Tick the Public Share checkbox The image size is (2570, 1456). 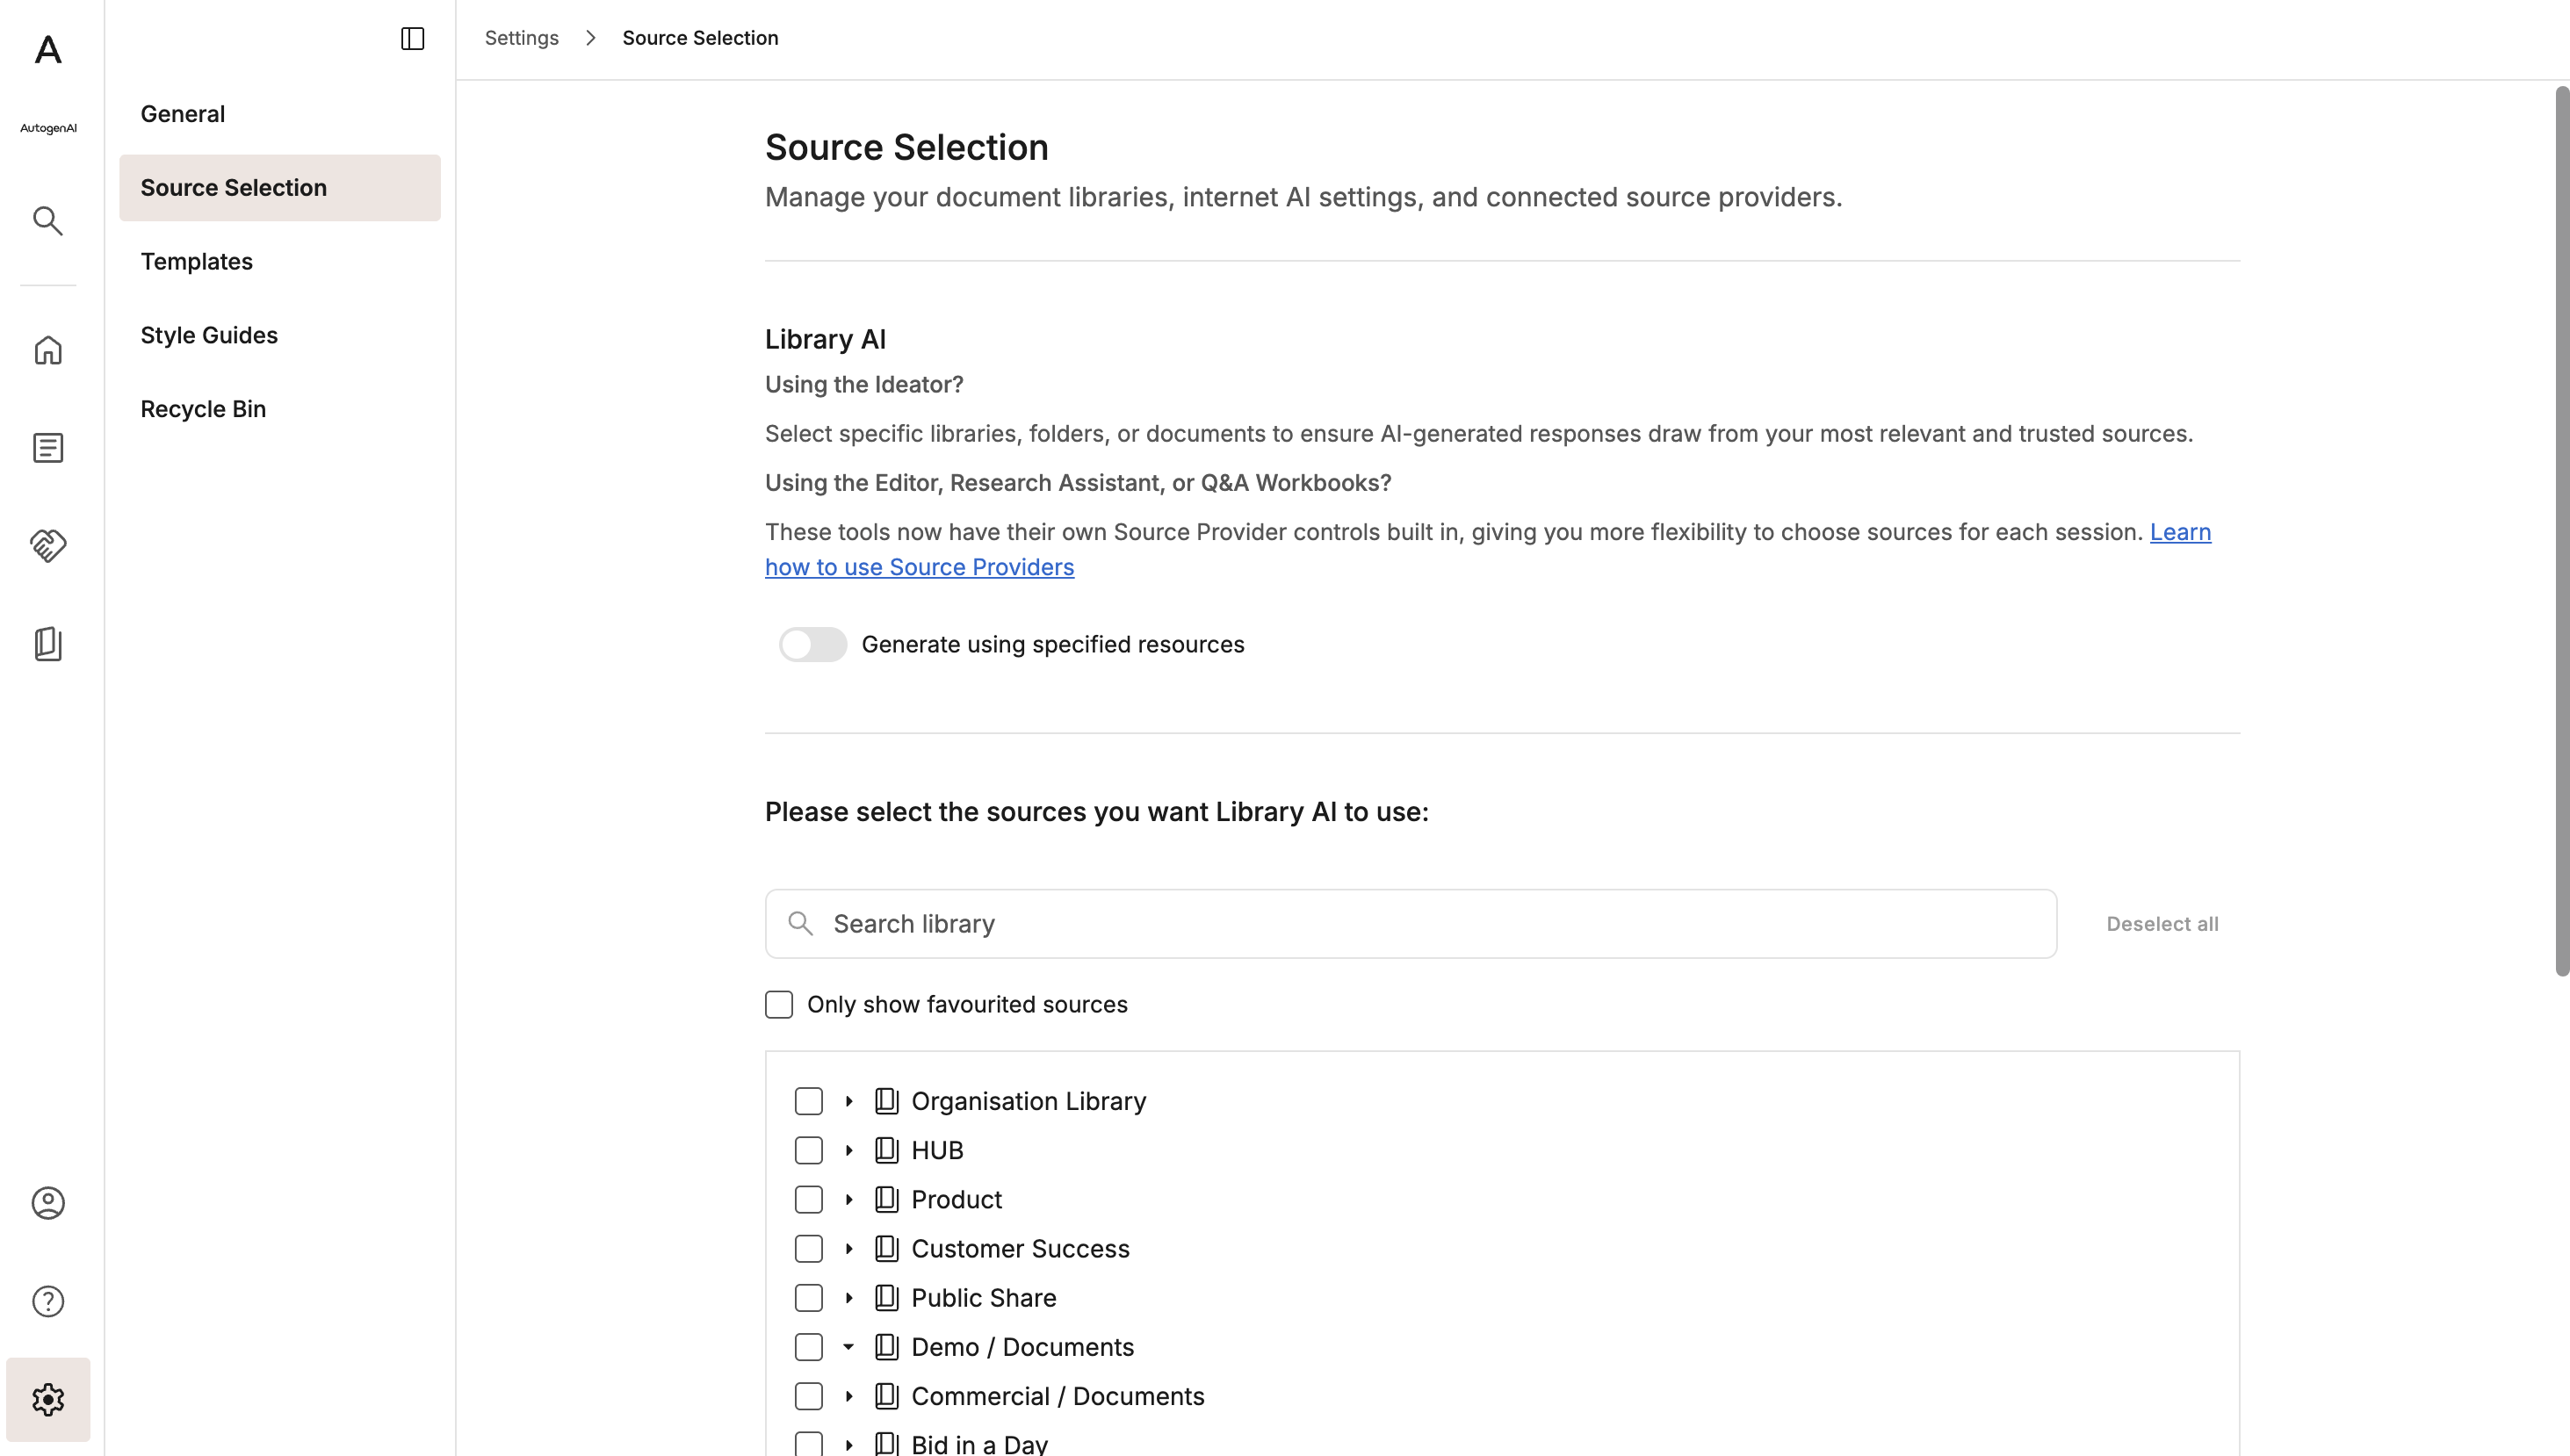[x=809, y=1298]
